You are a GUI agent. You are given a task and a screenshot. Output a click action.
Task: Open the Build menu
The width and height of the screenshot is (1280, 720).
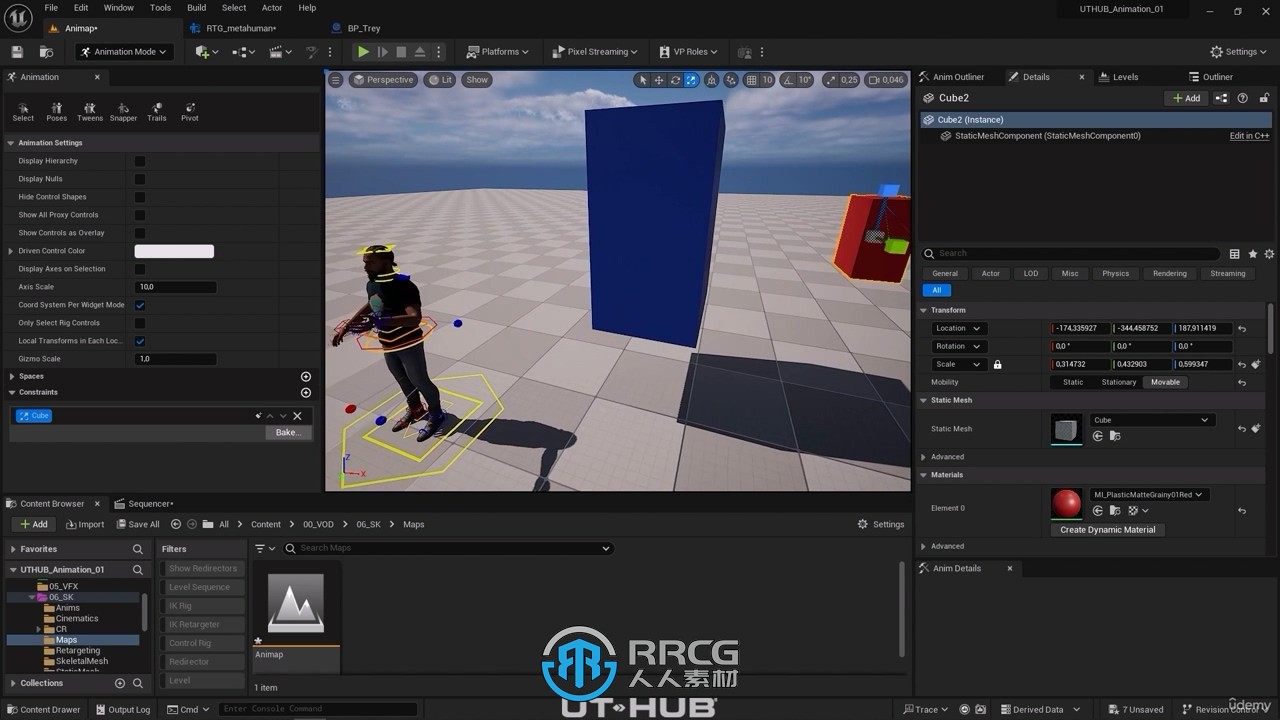(x=197, y=8)
